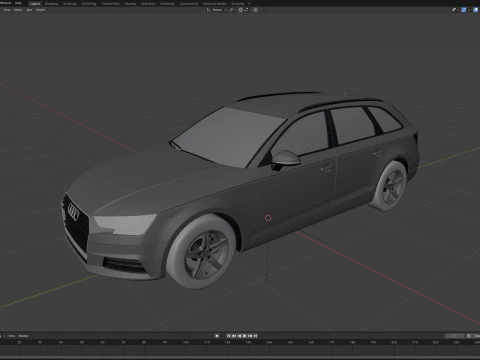Viewport: 480px width, 360px height.
Task: Open the timeline Marker menu
Action: coord(23,336)
